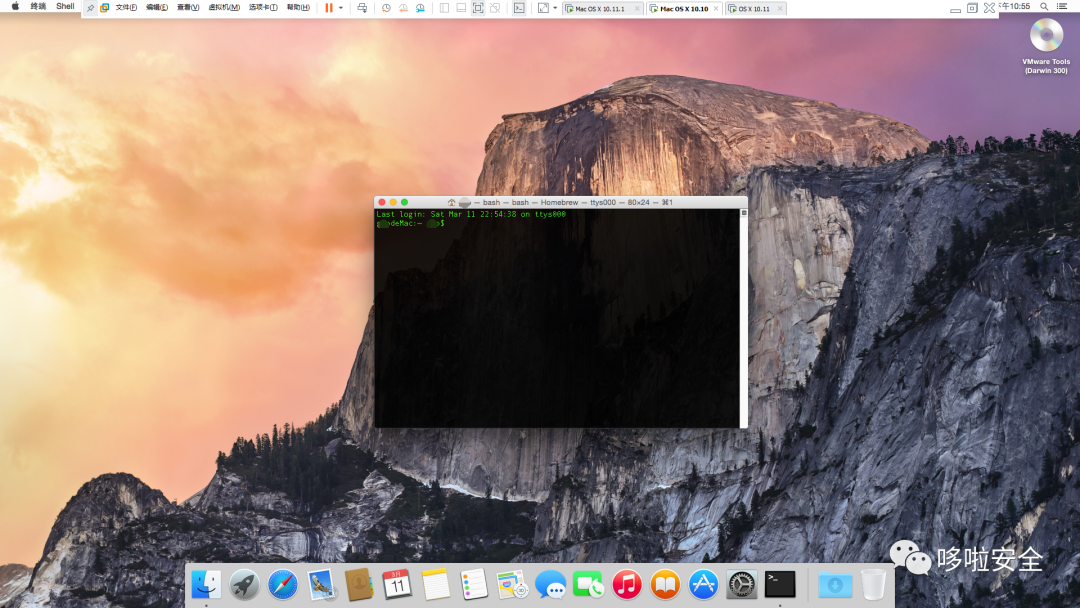Launch Safari from the Dock
This screenshot has height=608, width=1080.
pos(282,585)
